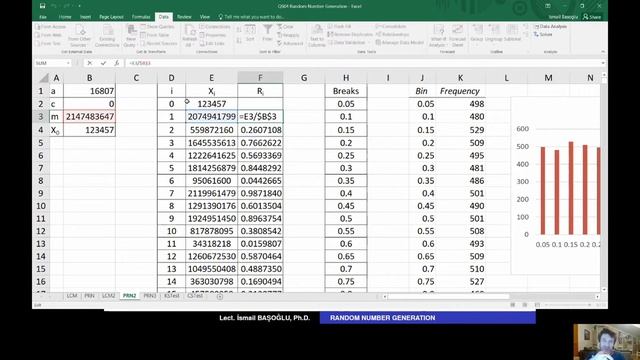Click the Breaks cell 0.45

click(x=346, y=206)
